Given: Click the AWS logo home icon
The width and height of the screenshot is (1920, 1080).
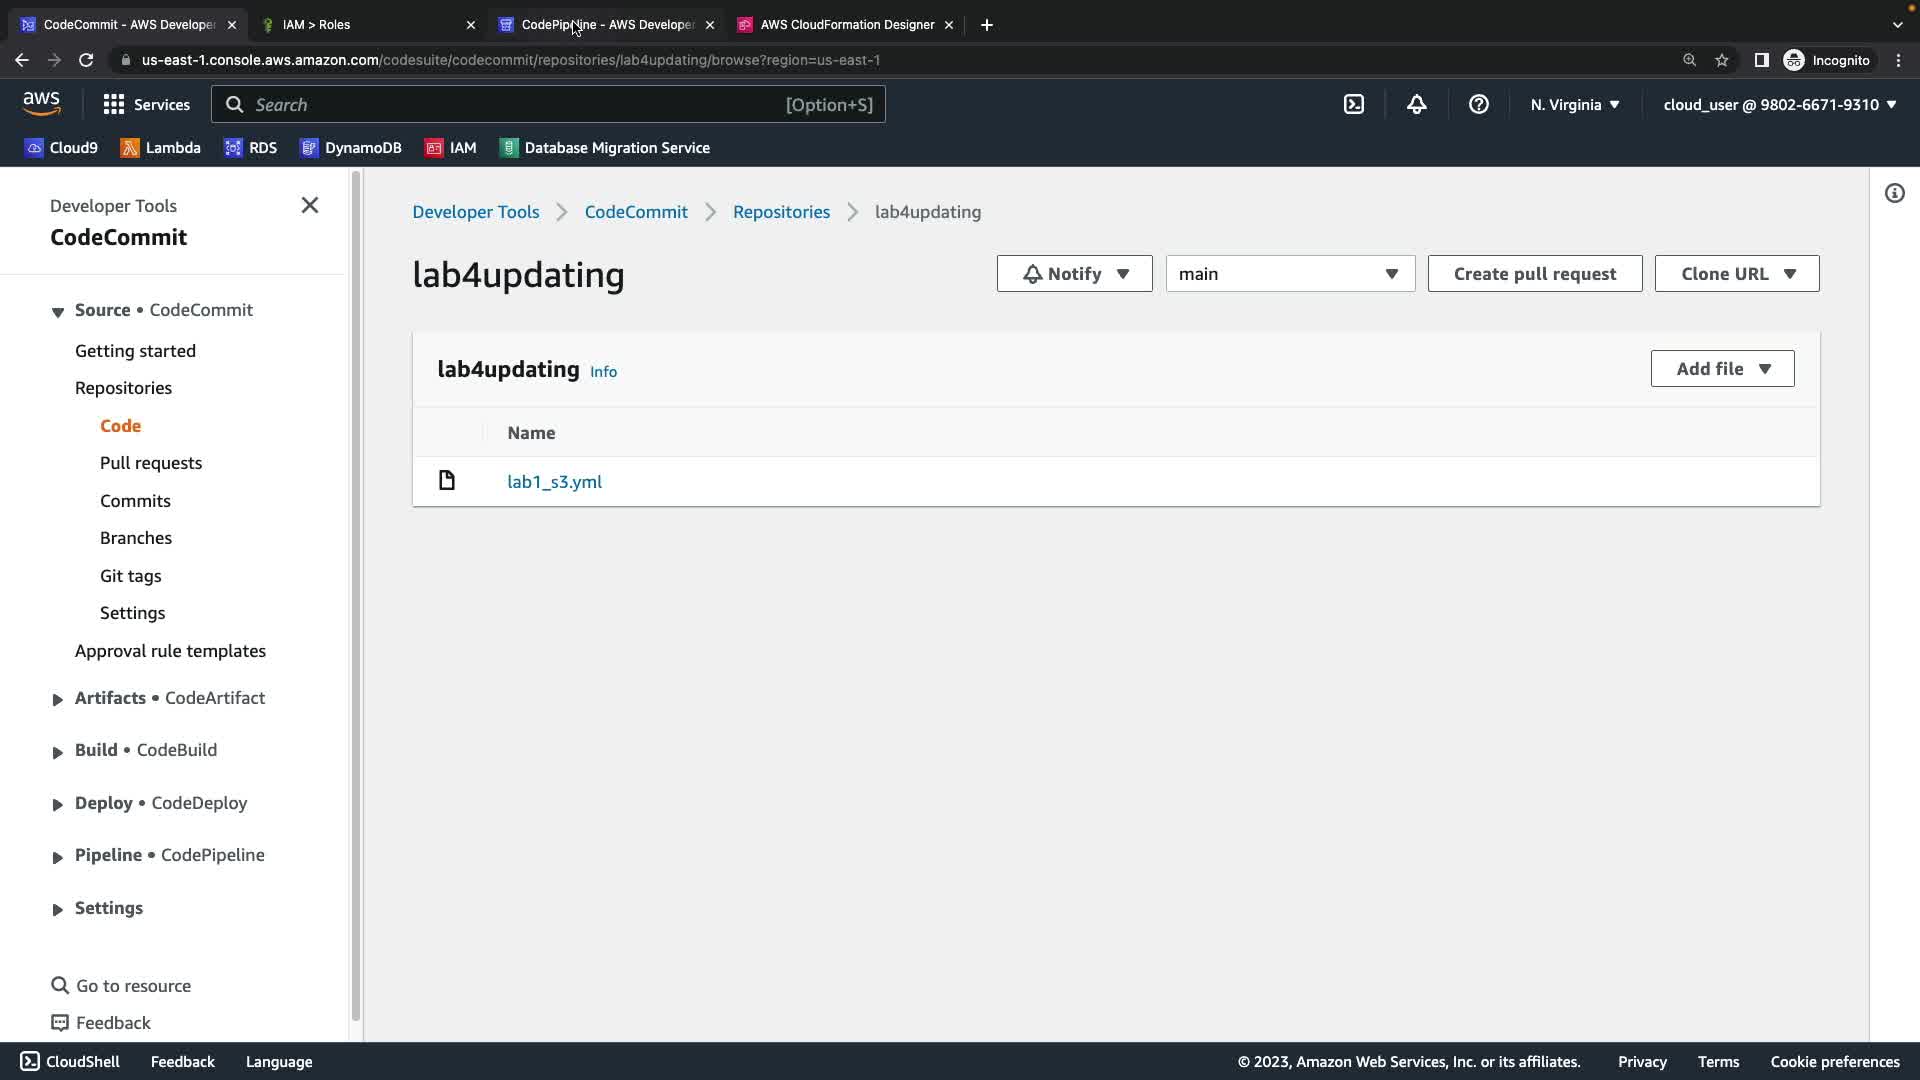Looking at the screenshot, I should click(x=41, y=103).
